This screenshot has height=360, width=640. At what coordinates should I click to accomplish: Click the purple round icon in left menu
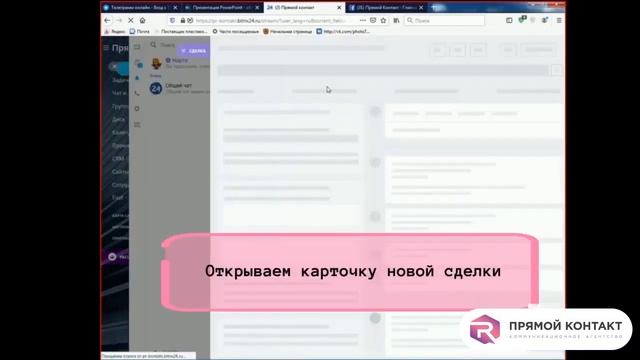tap(112, 257)
